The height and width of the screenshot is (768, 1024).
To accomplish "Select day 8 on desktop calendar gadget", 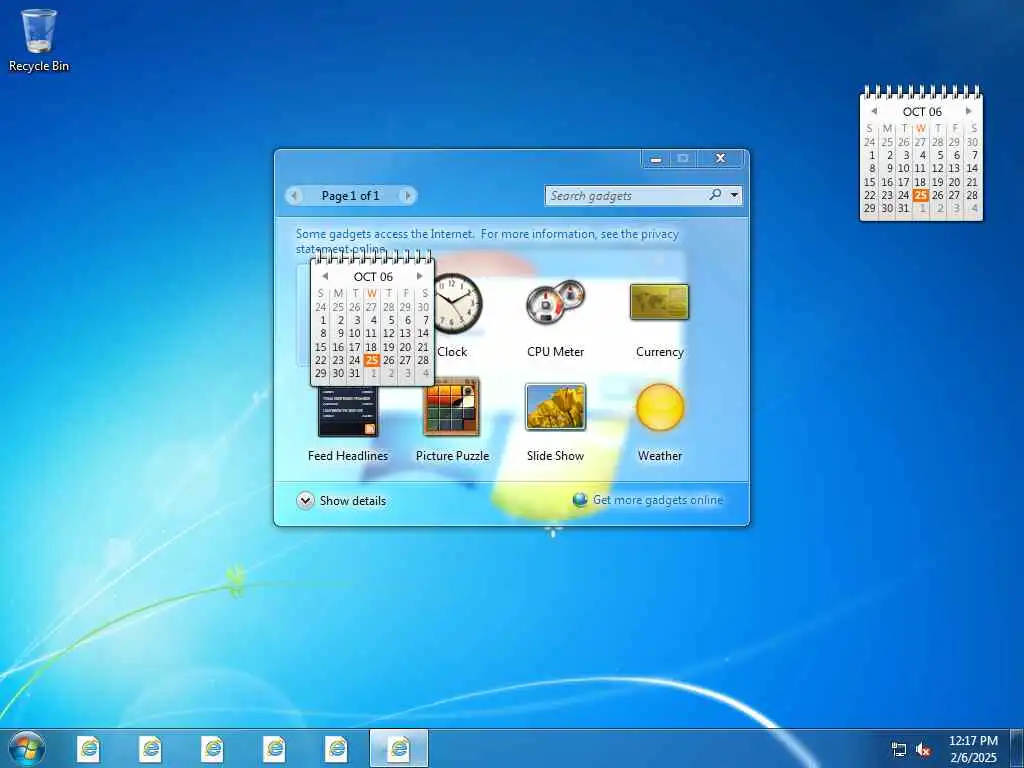I will 871,168.
